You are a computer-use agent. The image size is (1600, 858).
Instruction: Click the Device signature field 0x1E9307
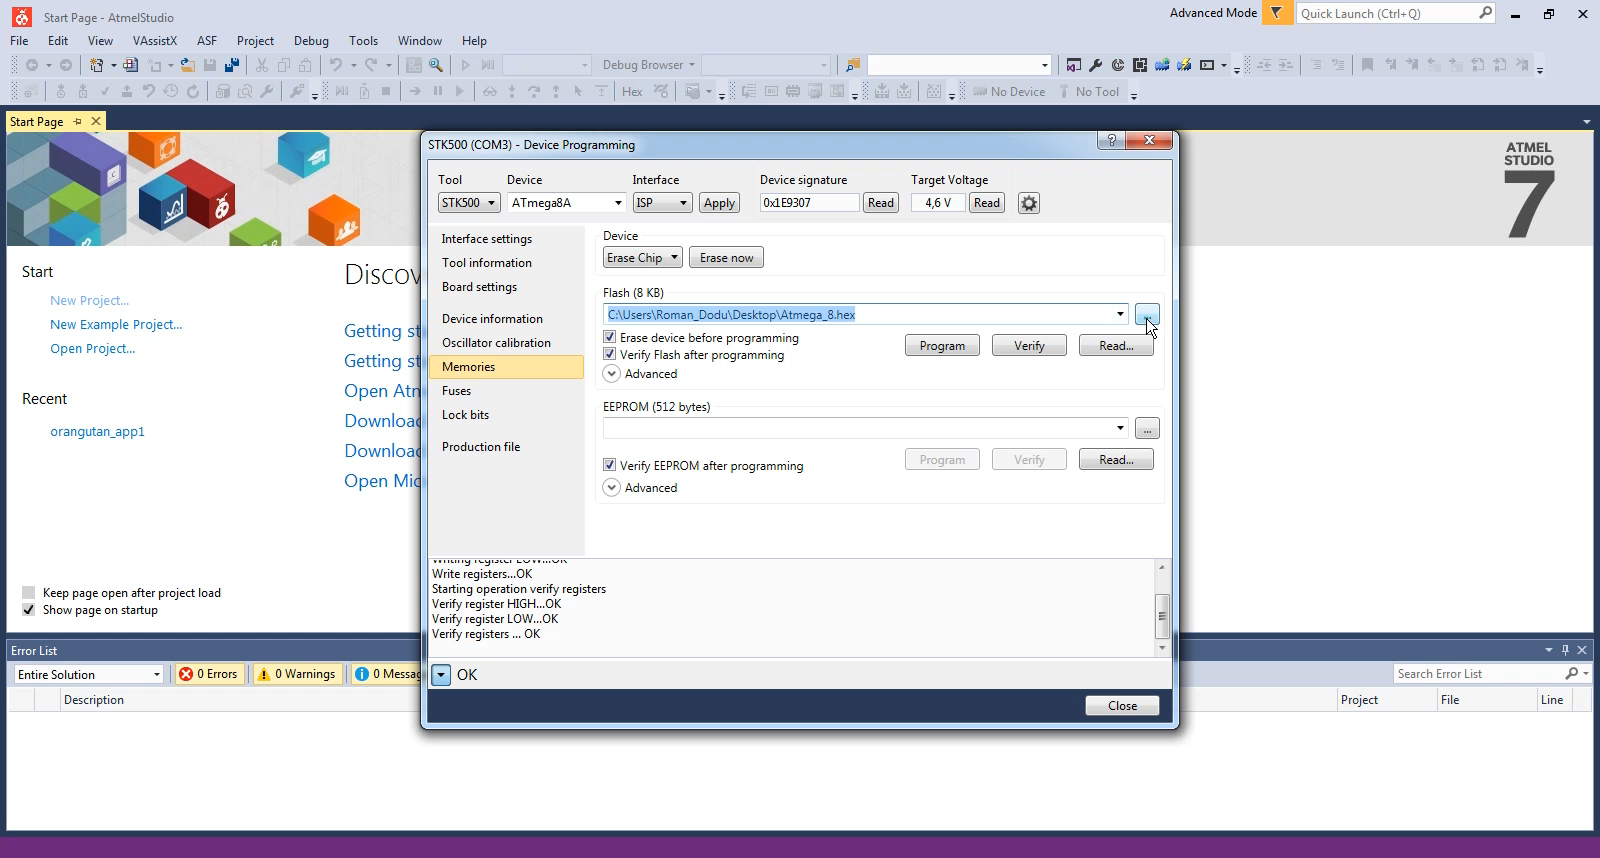pyautogui.click(x=809, y=203)
